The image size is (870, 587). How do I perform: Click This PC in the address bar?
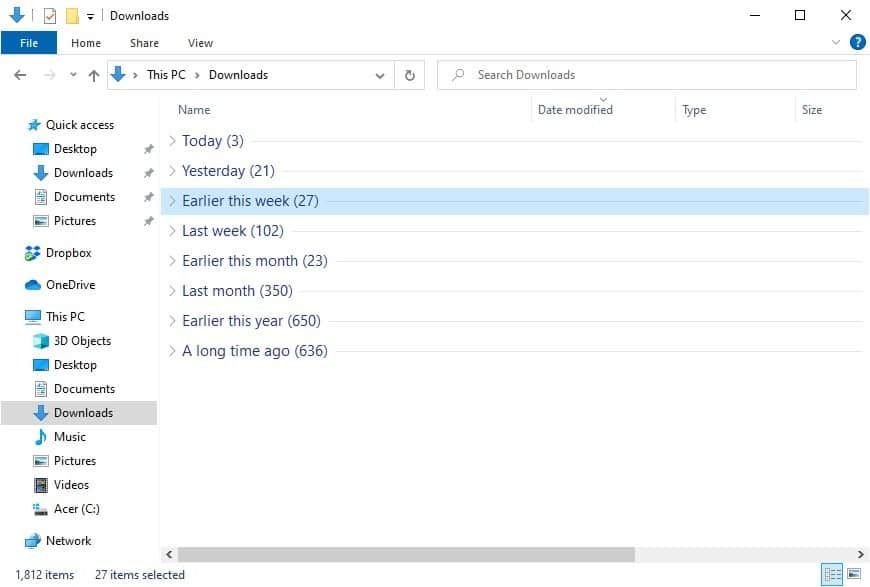coord(166,75)
